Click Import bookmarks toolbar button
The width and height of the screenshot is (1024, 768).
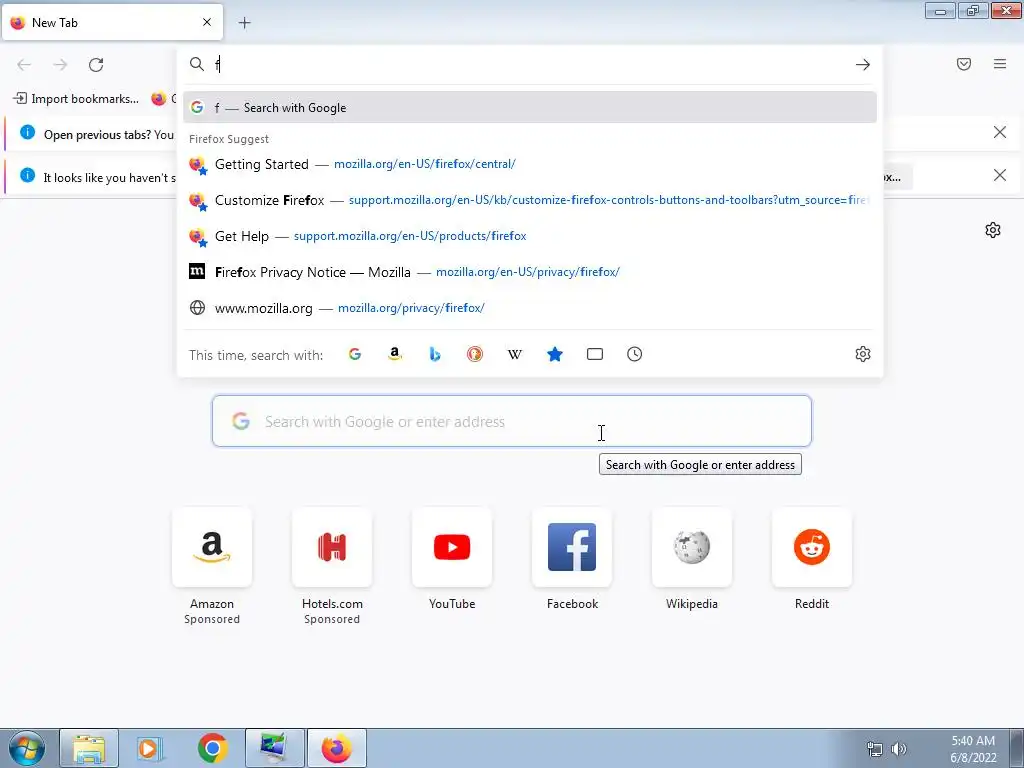click(76, 99)
